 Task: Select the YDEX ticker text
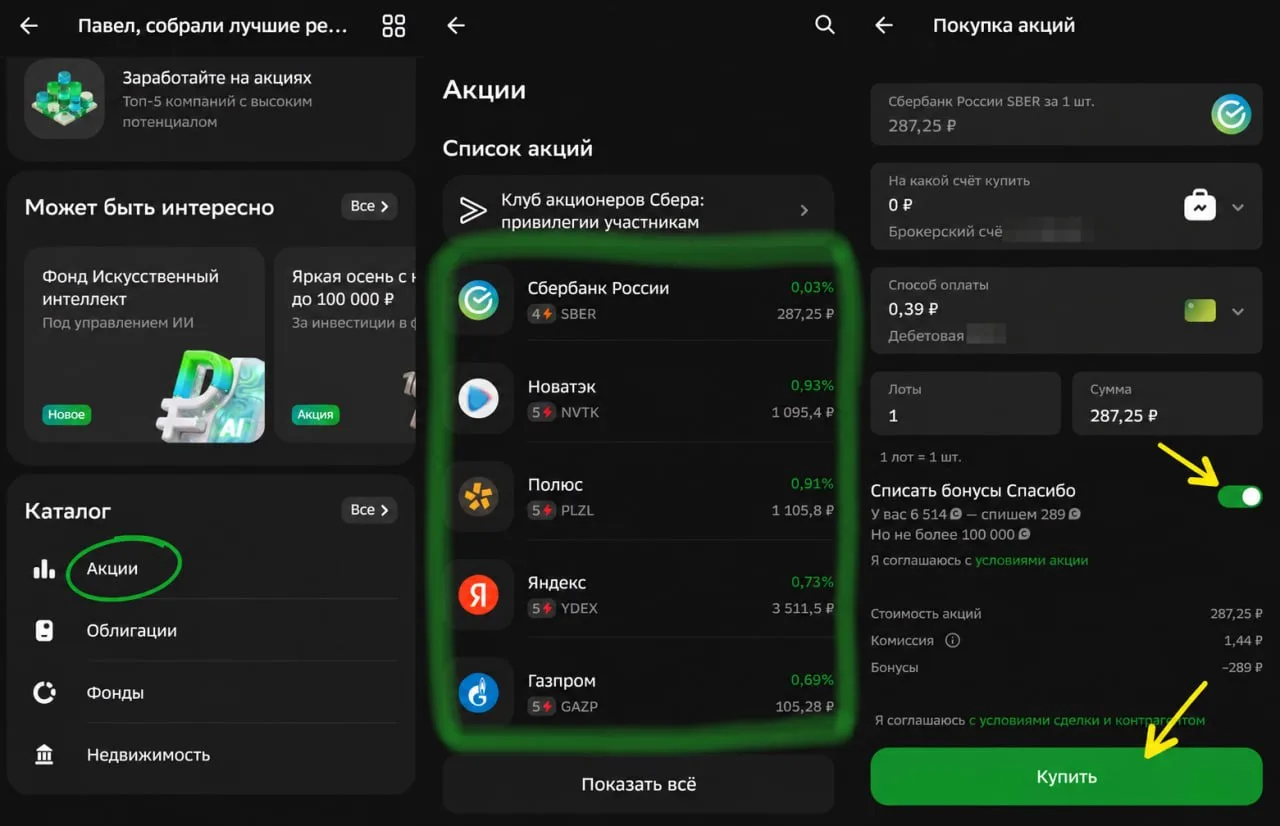pyautogui.click(x=579, y=608)
